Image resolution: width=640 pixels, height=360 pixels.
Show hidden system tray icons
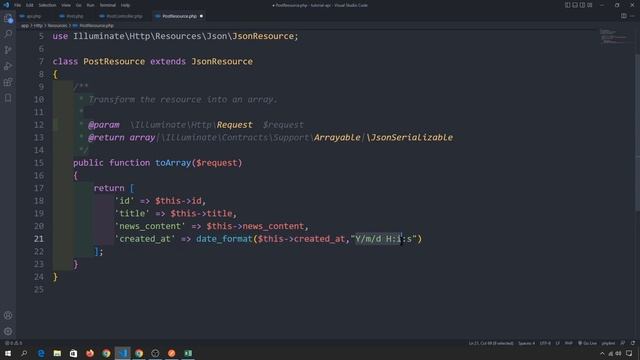point(602,353)
